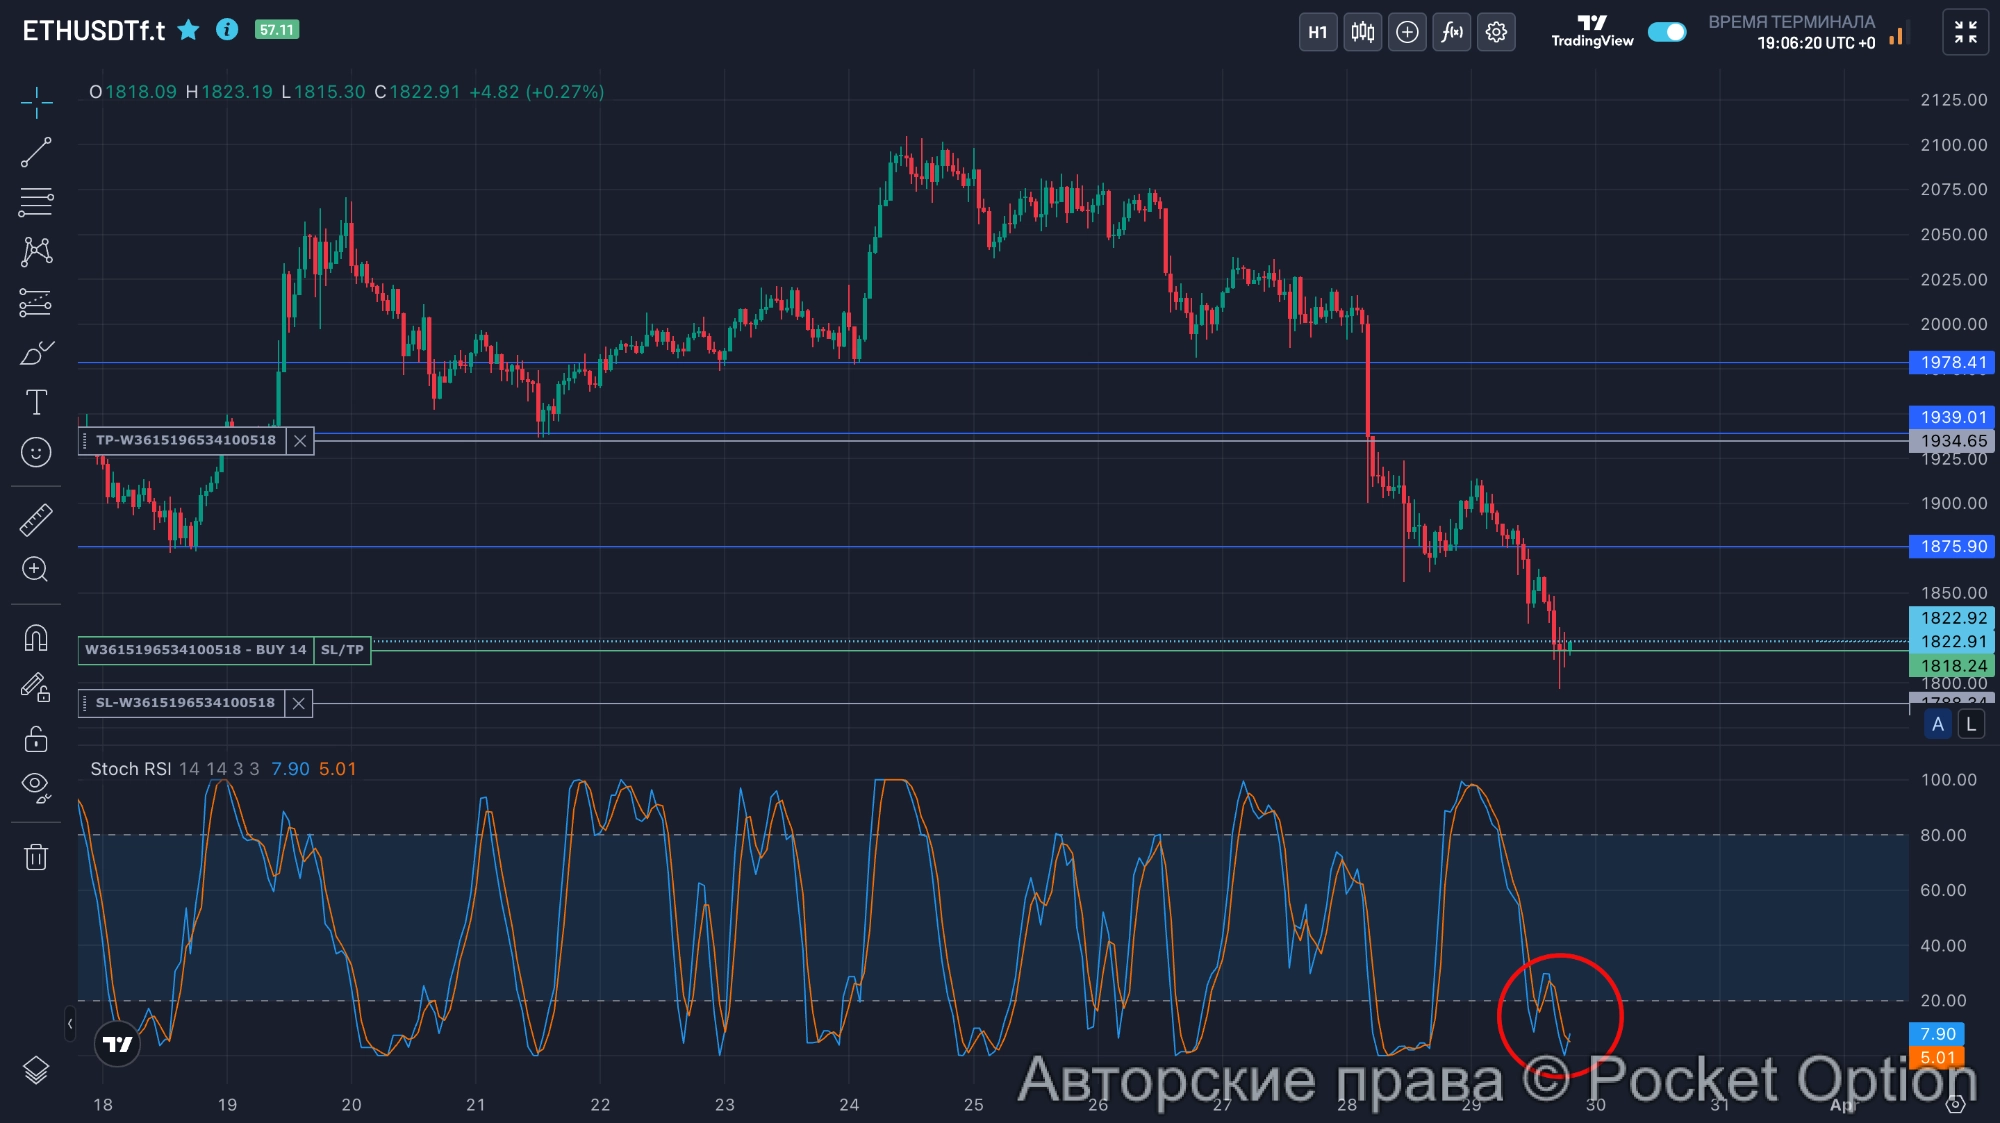Toggle auto scale A button

point(1937,725)
